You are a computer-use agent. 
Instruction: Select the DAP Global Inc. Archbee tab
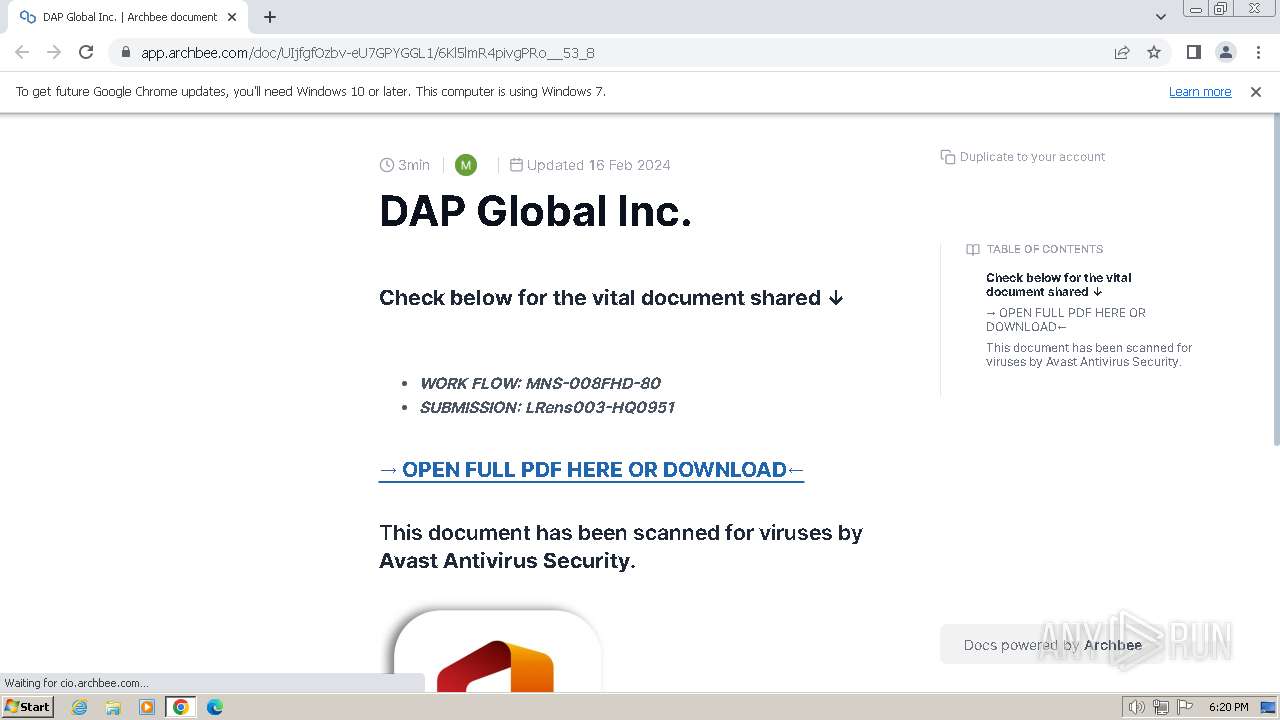[x=128, y=17]
